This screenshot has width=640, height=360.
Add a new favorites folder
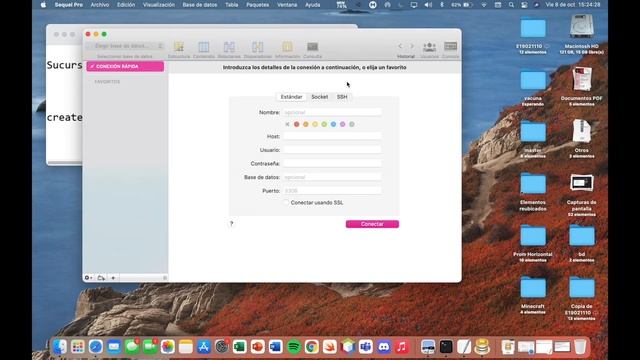click(101, 278)
